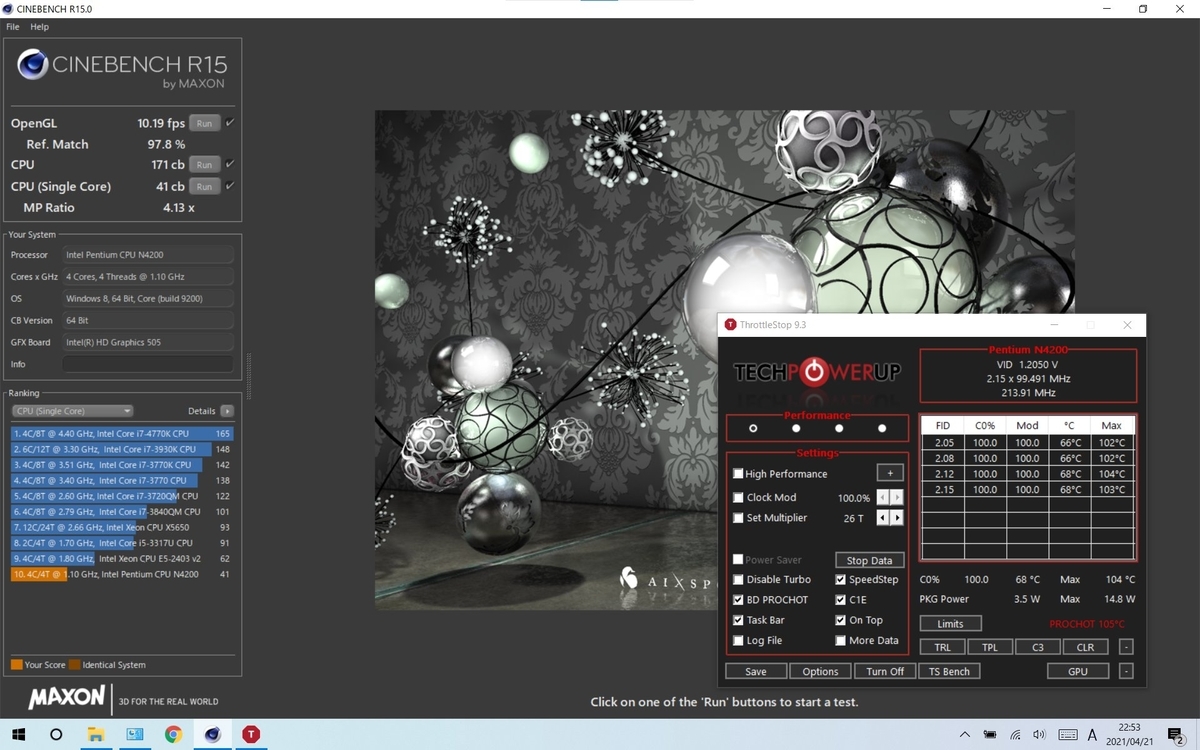Enable the Disable Turbo checkbox
The width and height of the screenshot is (1200, 750).
[x=738, y=580]
